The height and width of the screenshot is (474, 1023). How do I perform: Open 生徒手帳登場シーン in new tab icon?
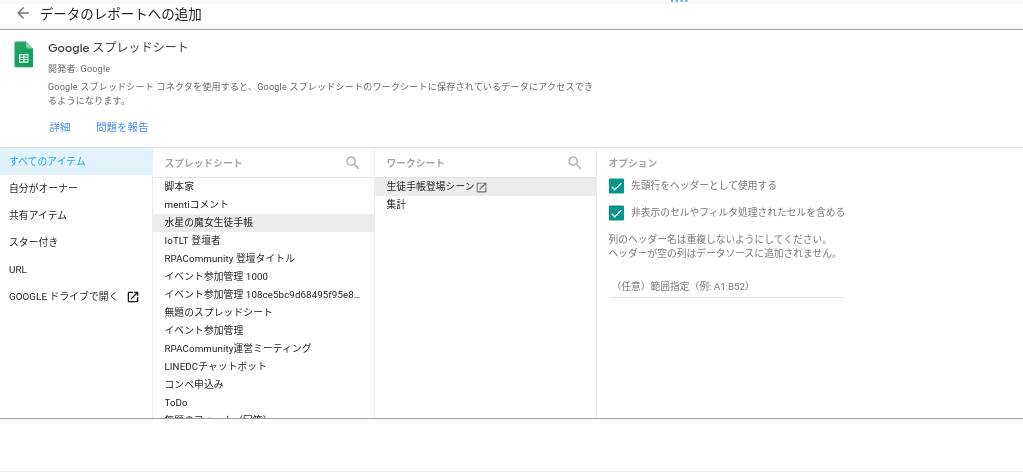point(482,187)
